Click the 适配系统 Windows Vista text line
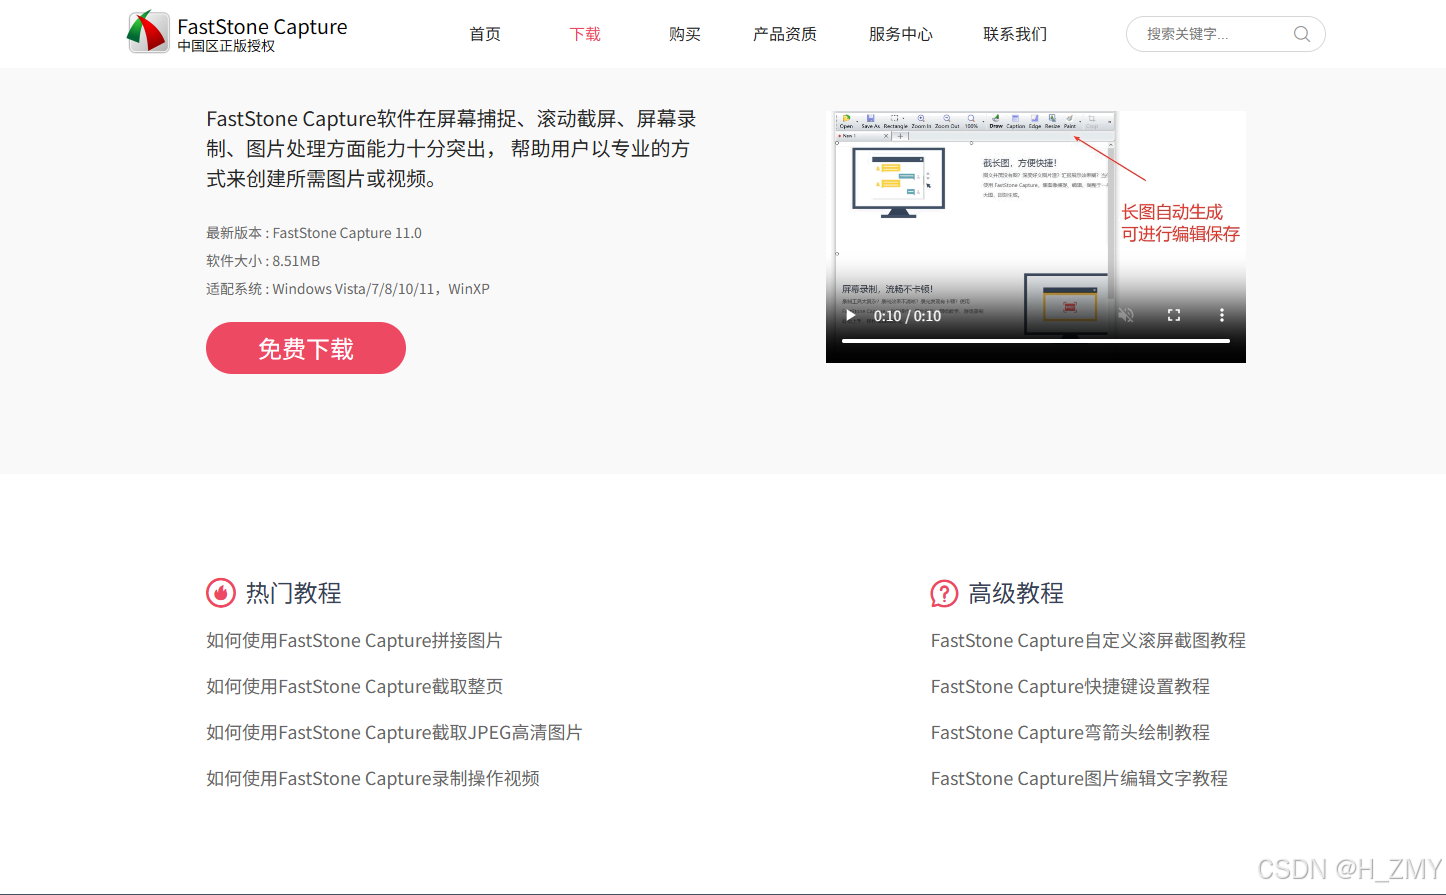The height and width of the screenshot is (895, 1446). click(x=348, y=289)
